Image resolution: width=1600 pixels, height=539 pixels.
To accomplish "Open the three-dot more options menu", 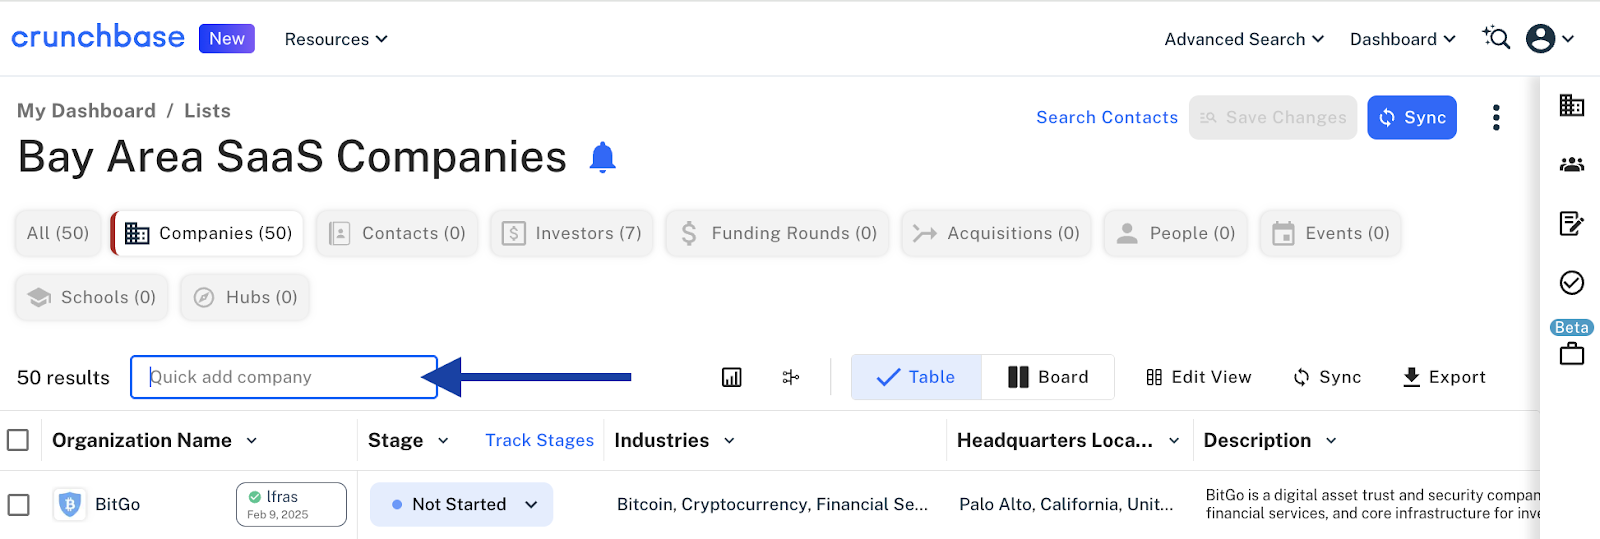I will pos(1496,118).
